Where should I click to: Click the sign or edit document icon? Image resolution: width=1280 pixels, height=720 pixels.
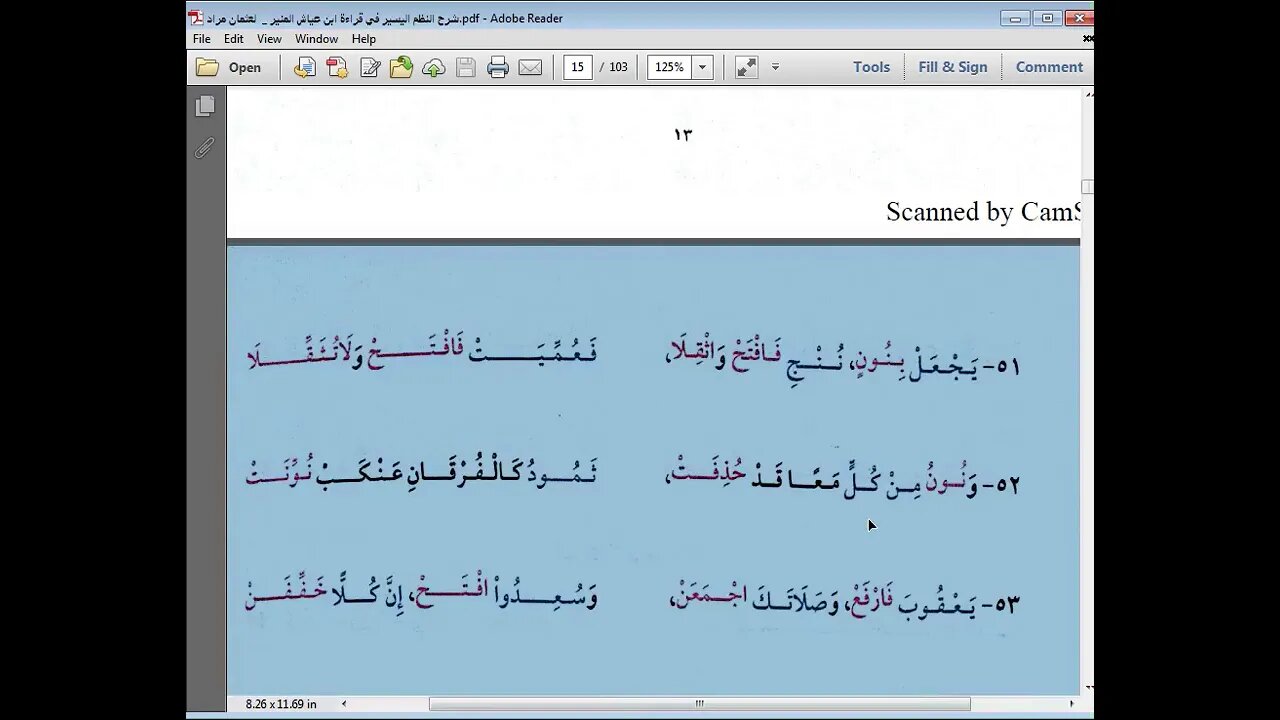click(370, 67)
